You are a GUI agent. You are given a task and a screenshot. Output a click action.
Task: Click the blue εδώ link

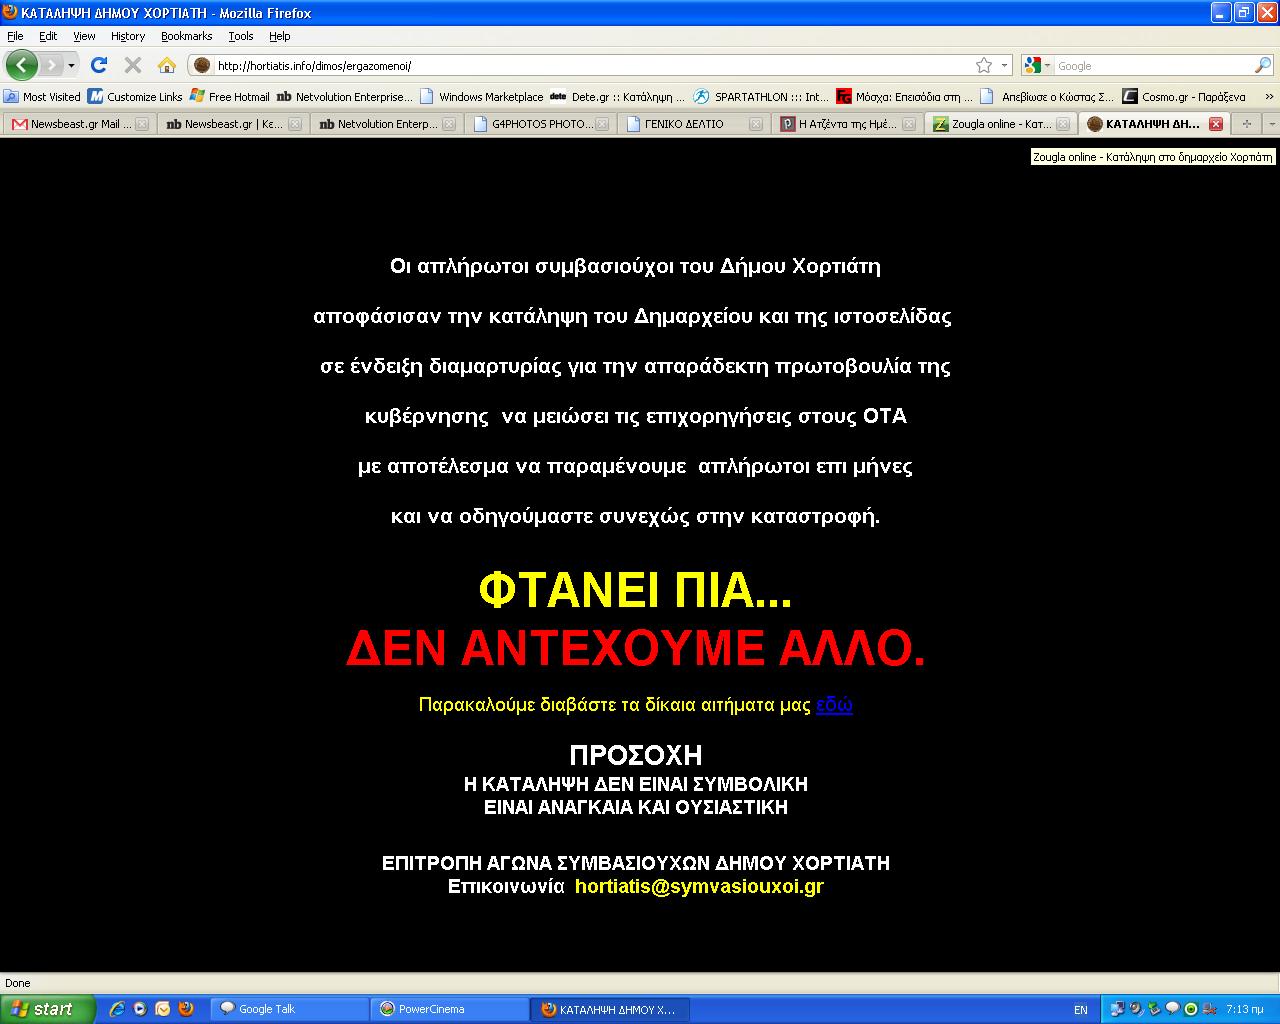pos(834,705)
